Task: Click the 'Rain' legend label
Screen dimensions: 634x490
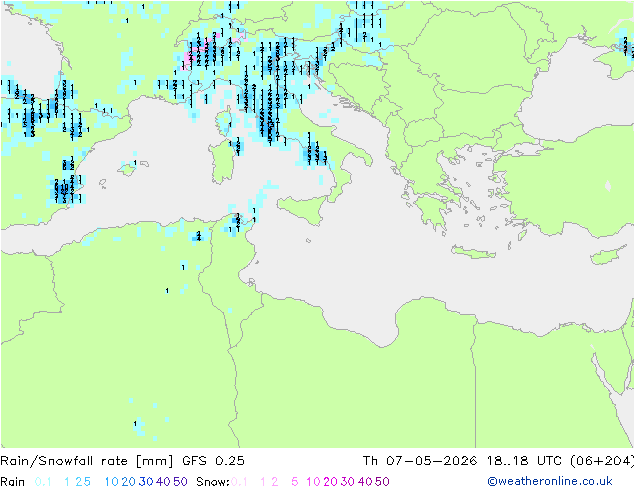Action: 13,482
